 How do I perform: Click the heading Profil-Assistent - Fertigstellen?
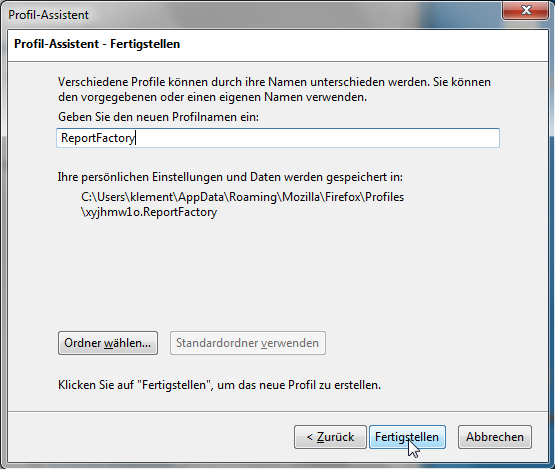[97, 44]
